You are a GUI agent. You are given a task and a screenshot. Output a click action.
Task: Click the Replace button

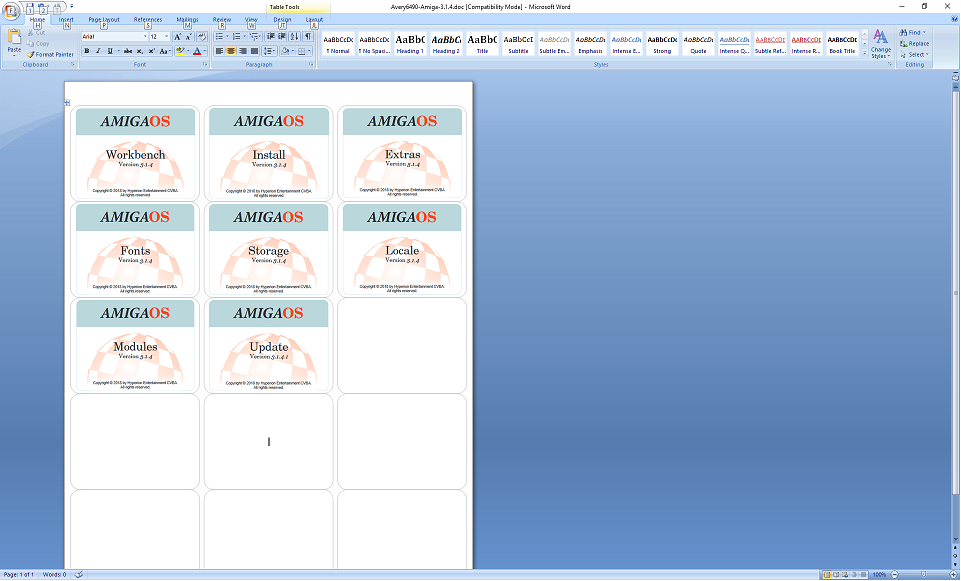coord(913,43)
